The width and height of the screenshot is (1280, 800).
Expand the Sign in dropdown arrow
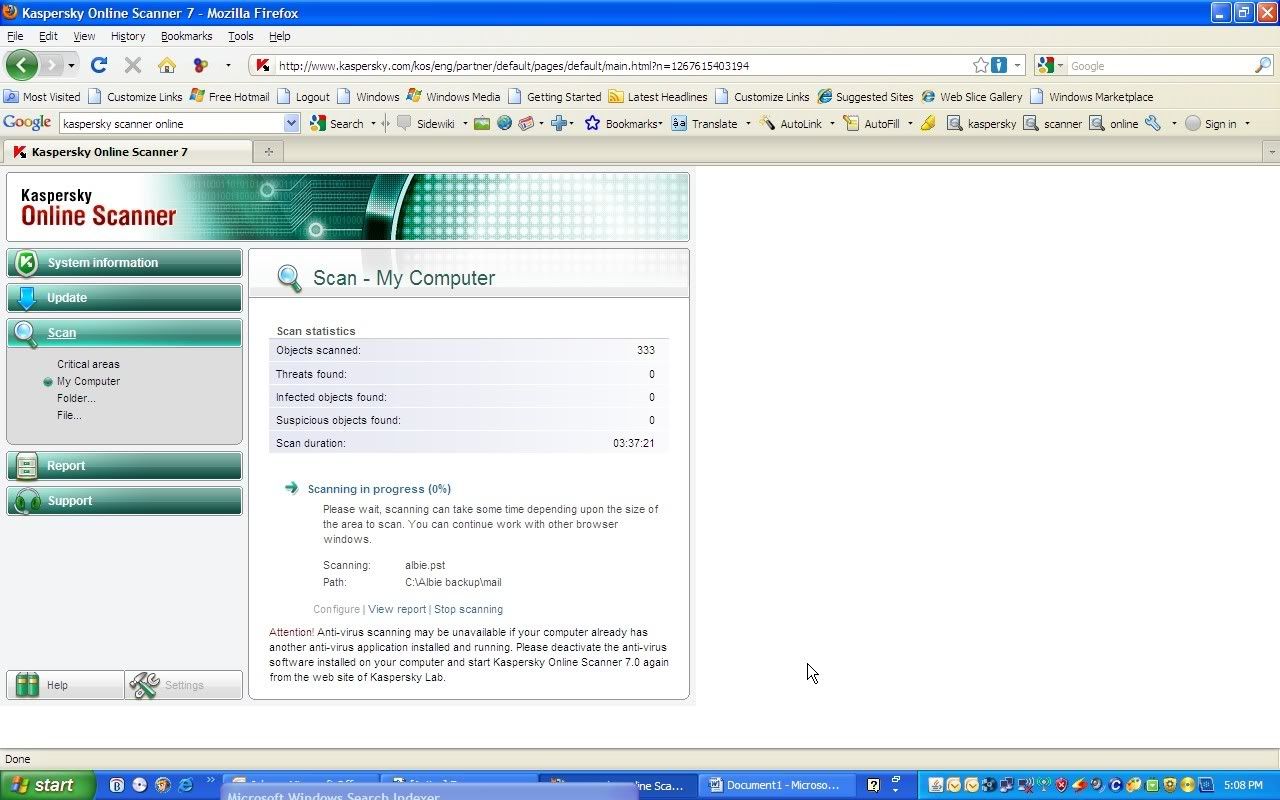1247,124
